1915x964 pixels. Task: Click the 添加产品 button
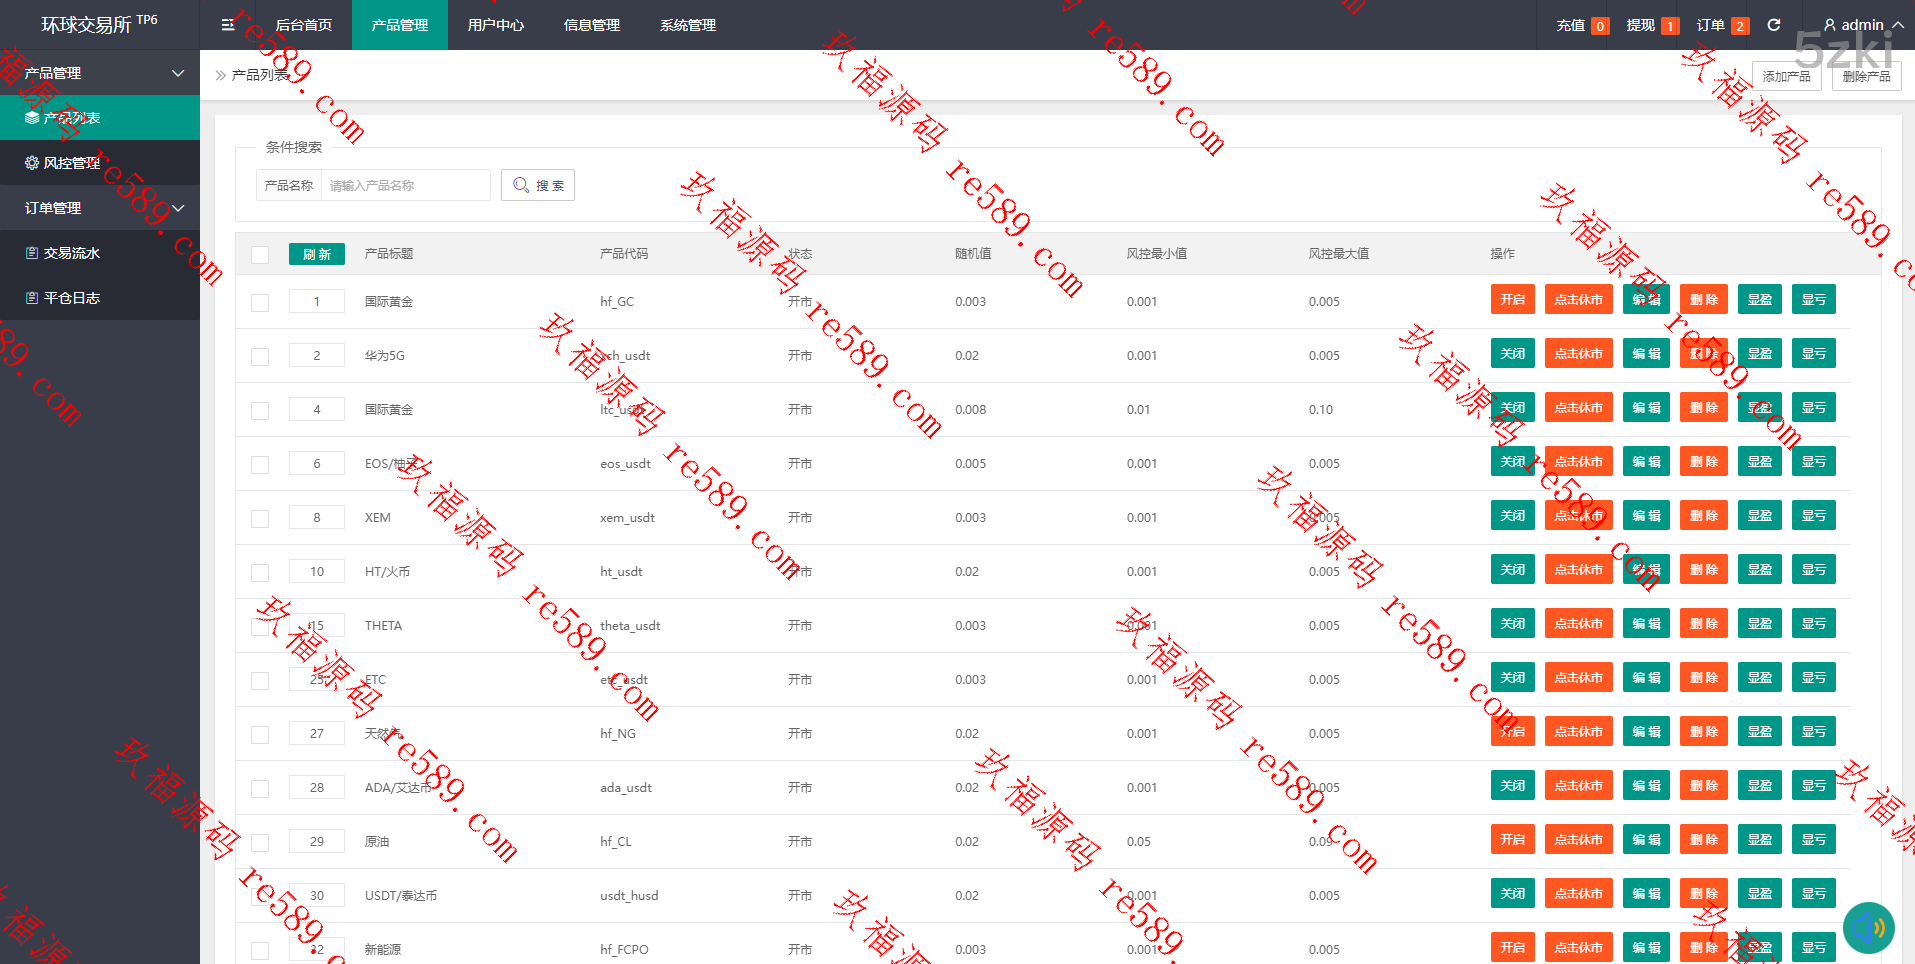click(x=1786, y=76)
